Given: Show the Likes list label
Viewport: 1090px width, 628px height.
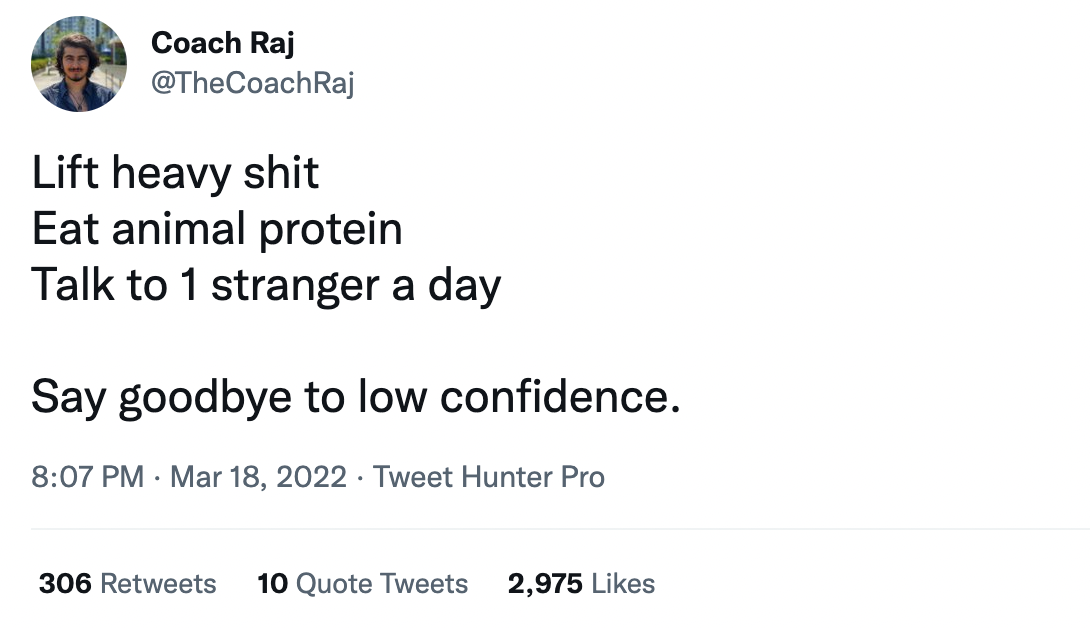Looking at the screenshot, I should point(623,583).
